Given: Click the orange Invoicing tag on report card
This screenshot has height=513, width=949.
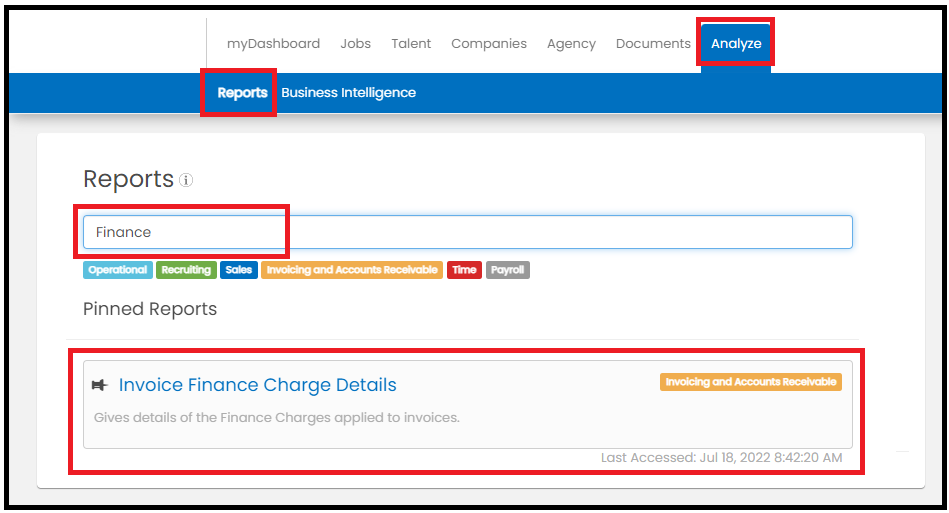Looking at the screenshot, I should (x=750, y=382).
